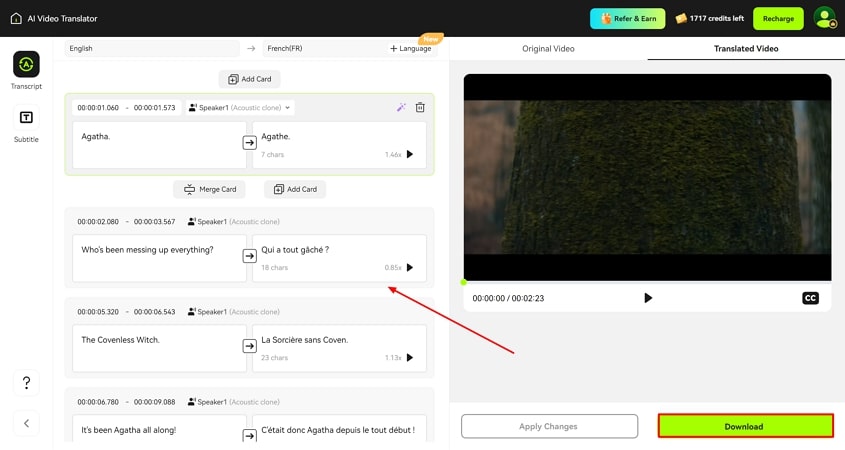845x450 pixels.
Task: Open help question mark icon
Action: (x=26, y=383)
